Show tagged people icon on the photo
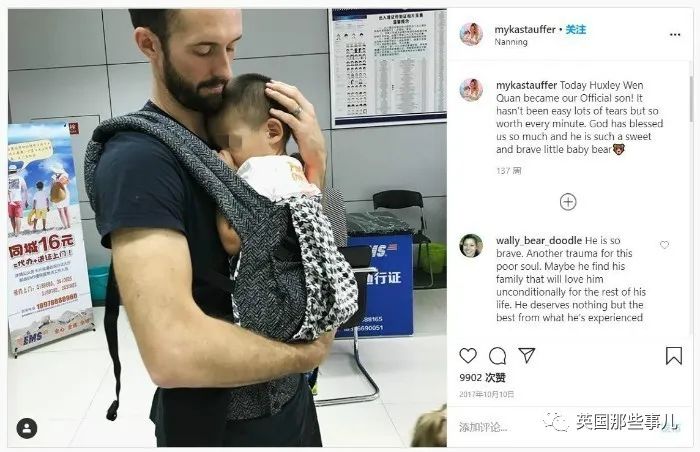 pyautogui.click(x=27, y=428)
